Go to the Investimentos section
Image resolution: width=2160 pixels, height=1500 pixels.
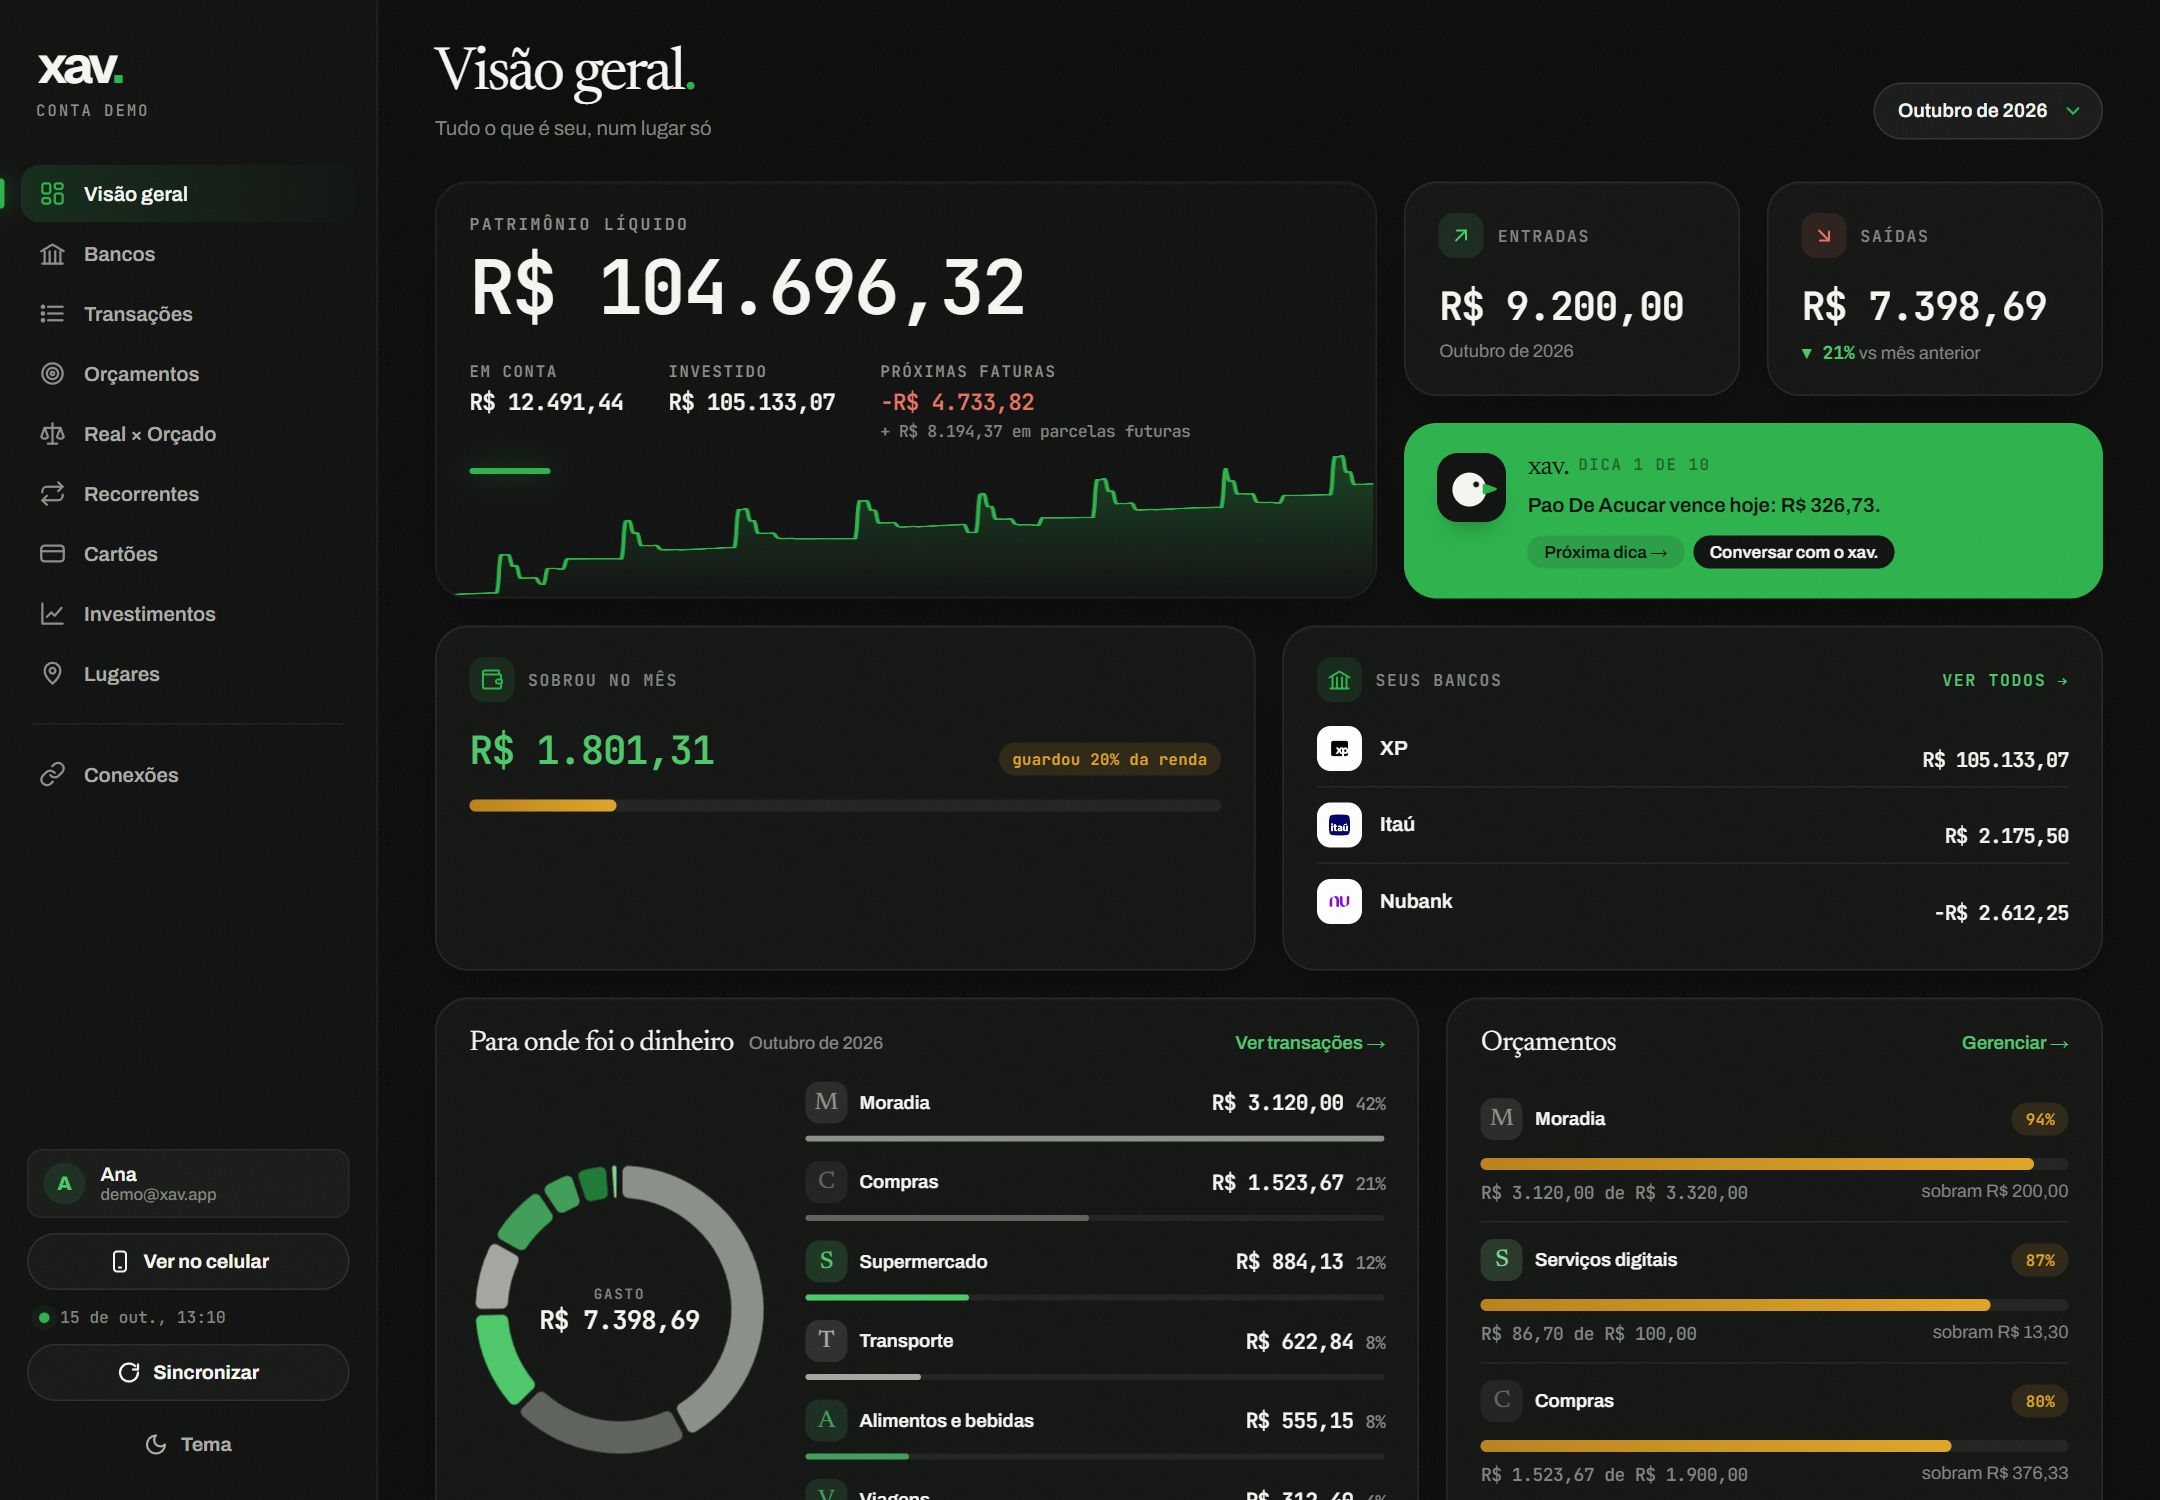coord(188,614)
